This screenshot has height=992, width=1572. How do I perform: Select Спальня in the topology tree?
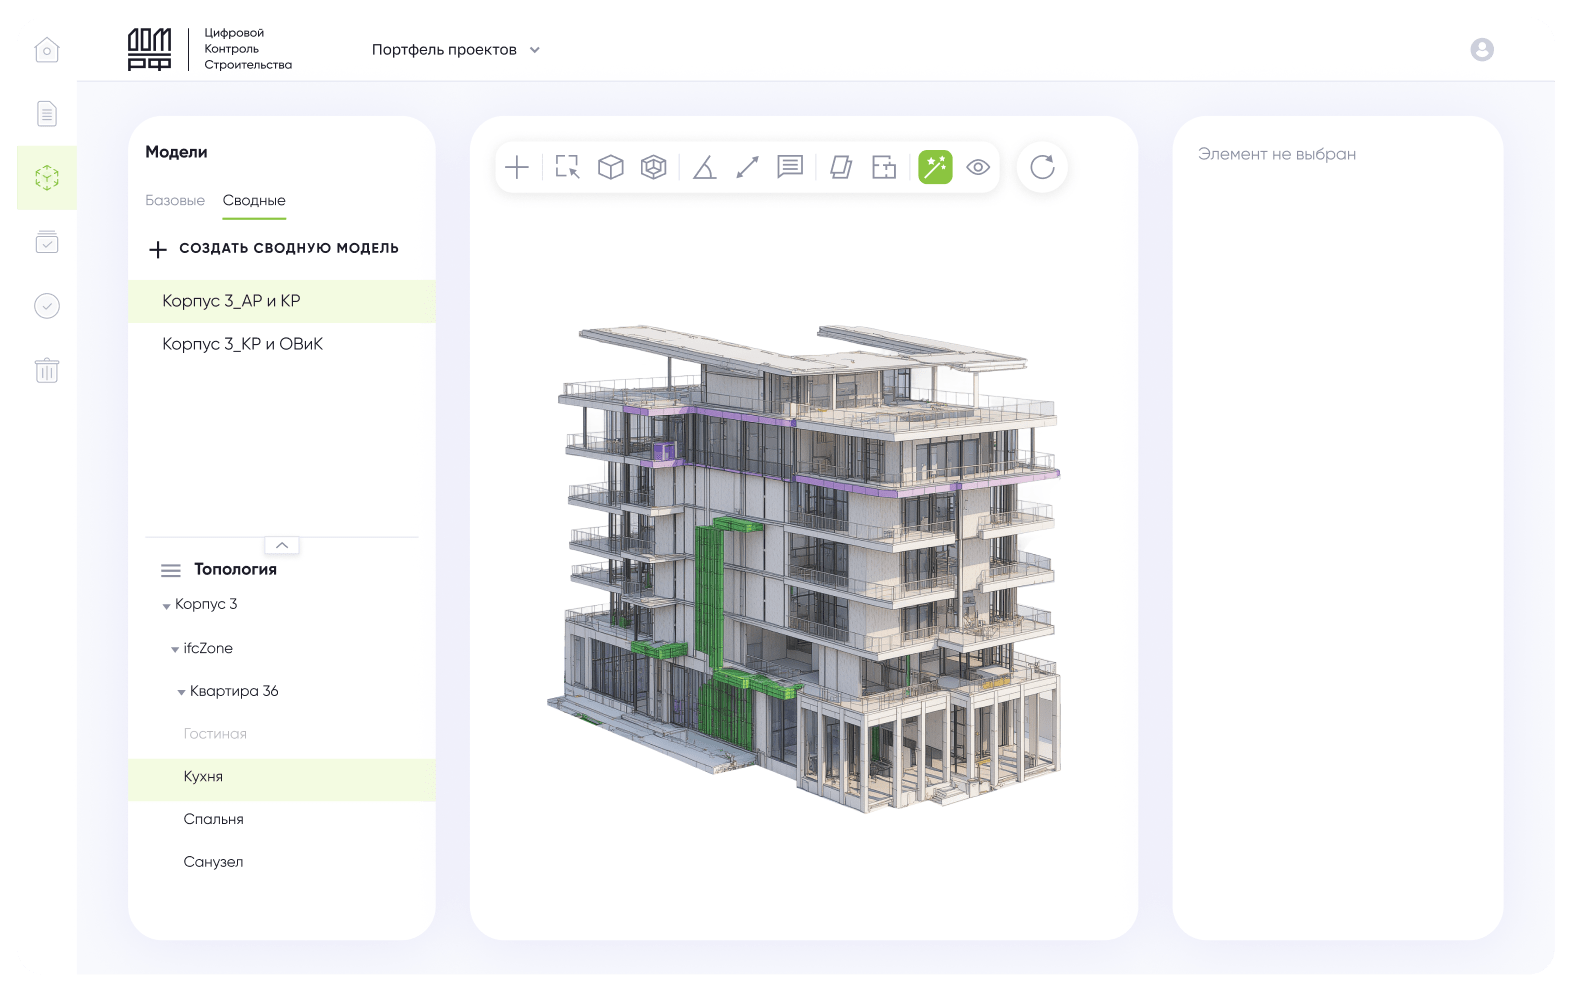tap(214, 819)
